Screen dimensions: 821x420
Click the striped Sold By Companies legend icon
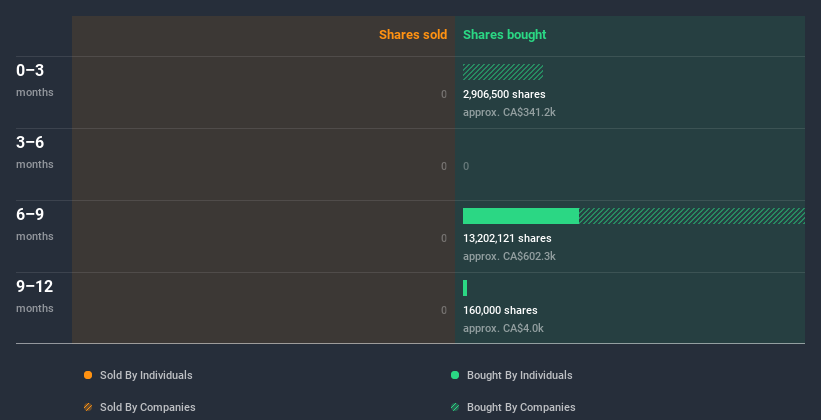click(88, 407)
